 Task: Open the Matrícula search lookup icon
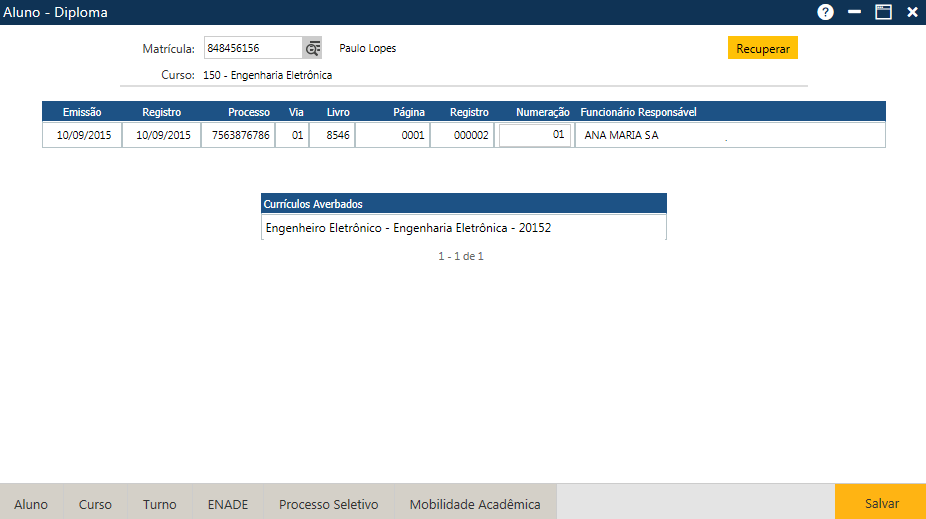(x=314, y=48)
